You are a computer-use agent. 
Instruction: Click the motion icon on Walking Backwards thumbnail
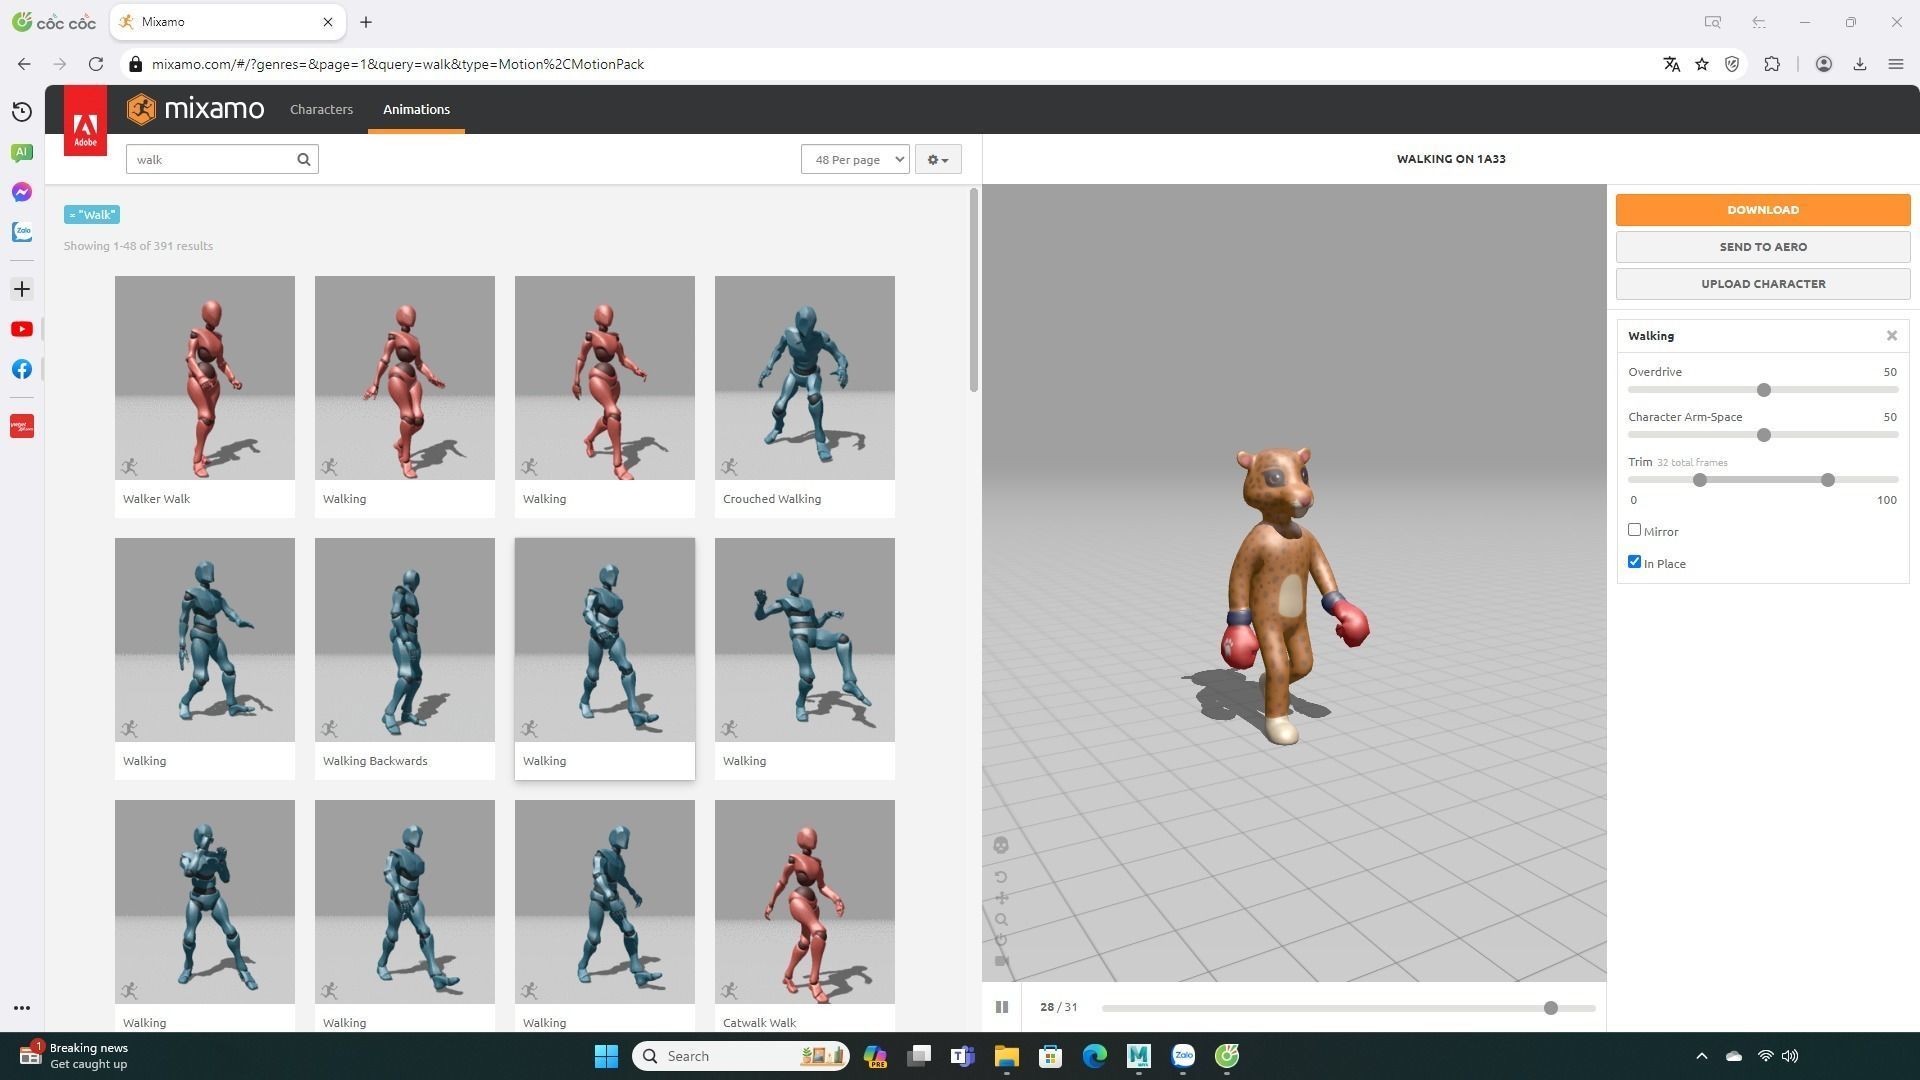(329, 729)
